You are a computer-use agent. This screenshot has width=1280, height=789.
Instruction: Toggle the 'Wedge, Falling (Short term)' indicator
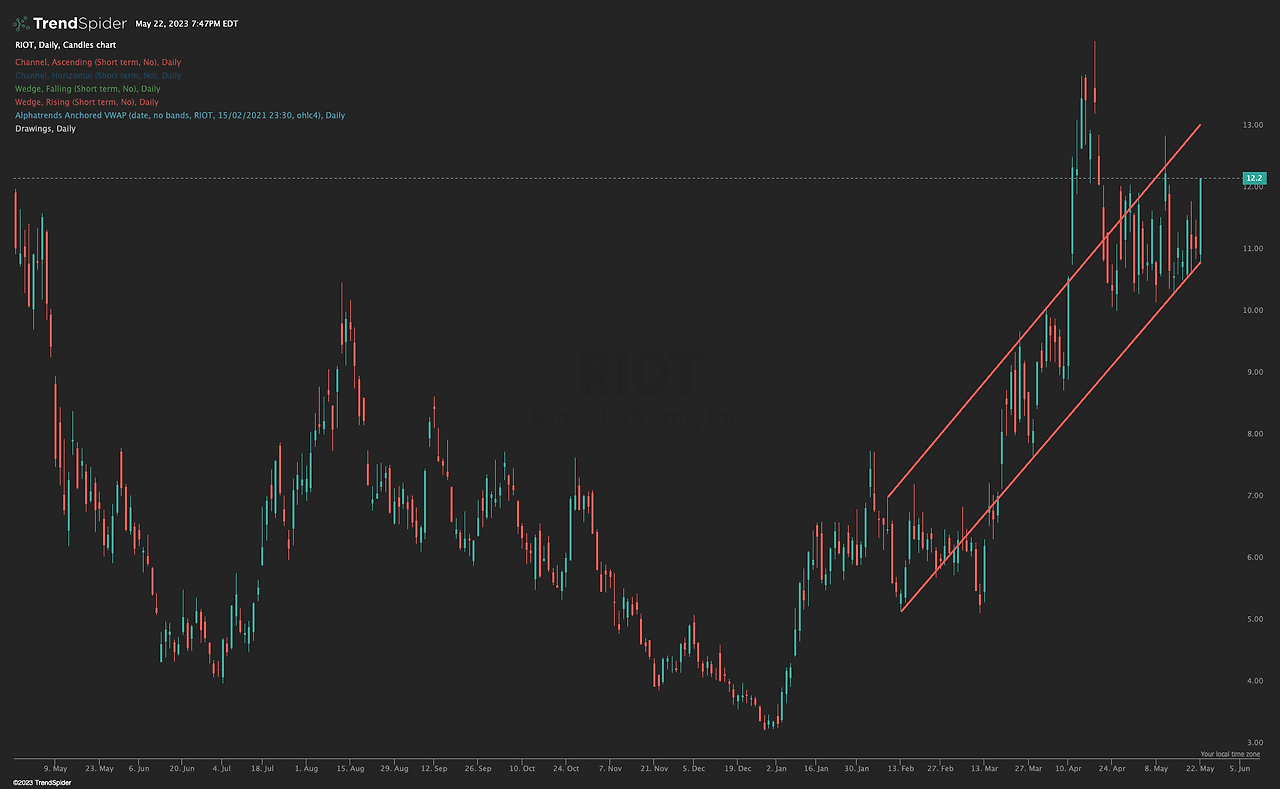[86, 88]
